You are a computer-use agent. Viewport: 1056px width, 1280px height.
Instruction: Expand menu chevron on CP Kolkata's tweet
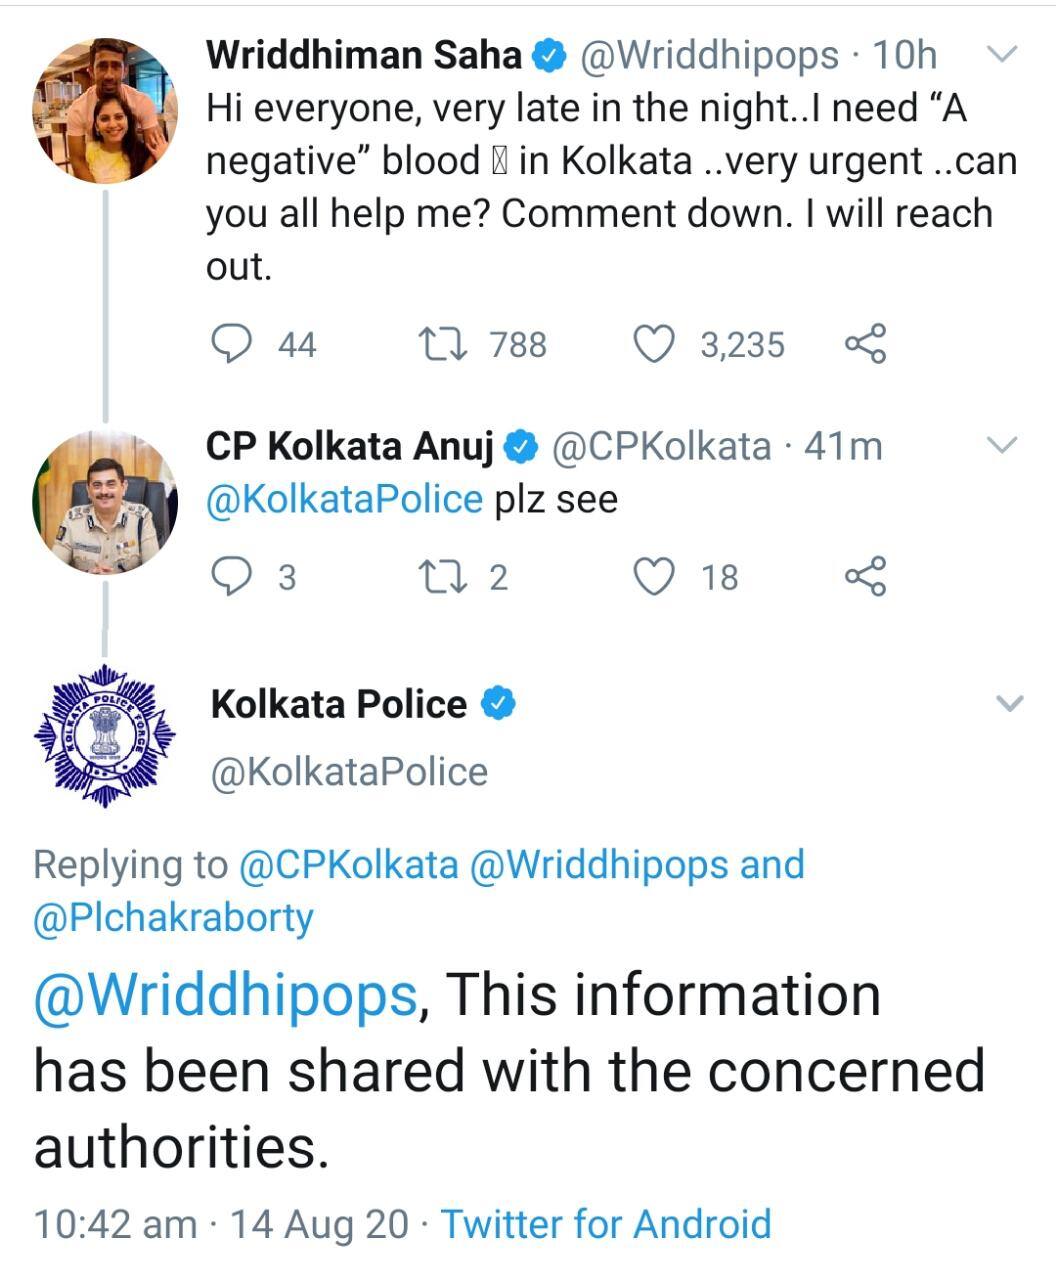(x=1001, y=445)
